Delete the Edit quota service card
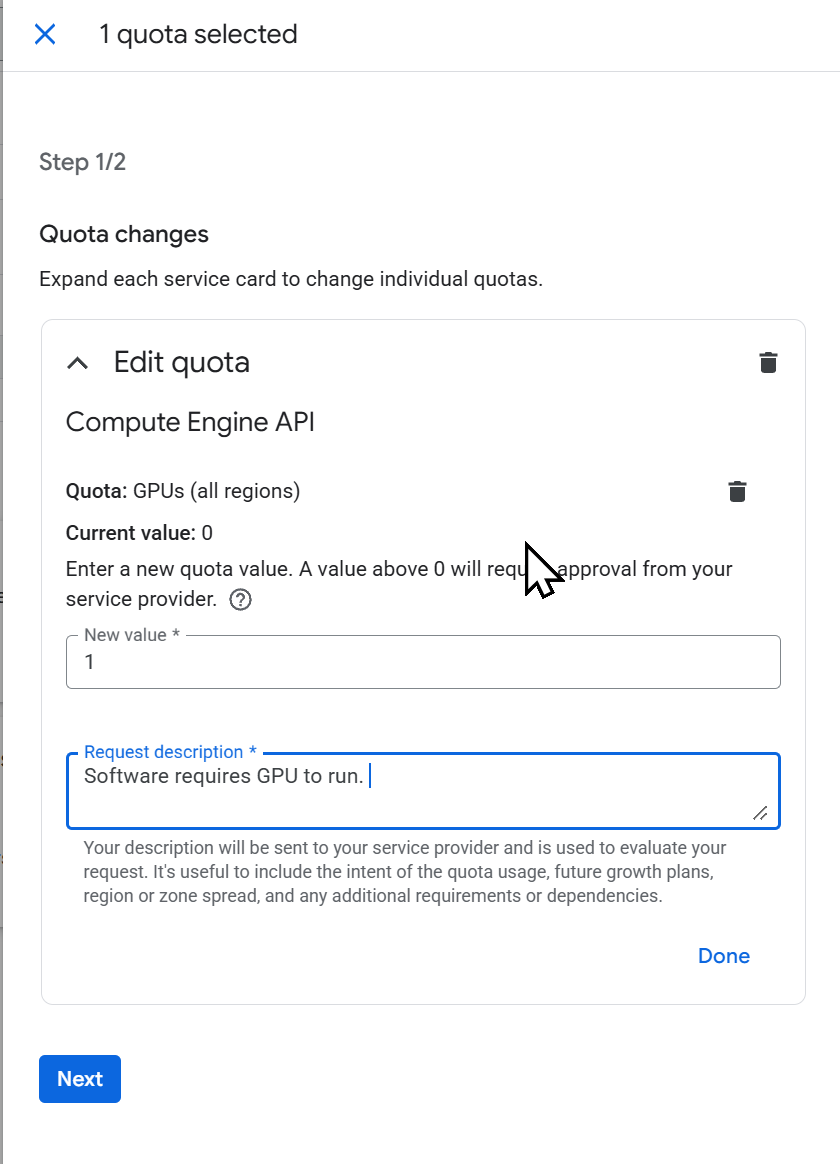 pyautogui.click(x=768, y=362)
